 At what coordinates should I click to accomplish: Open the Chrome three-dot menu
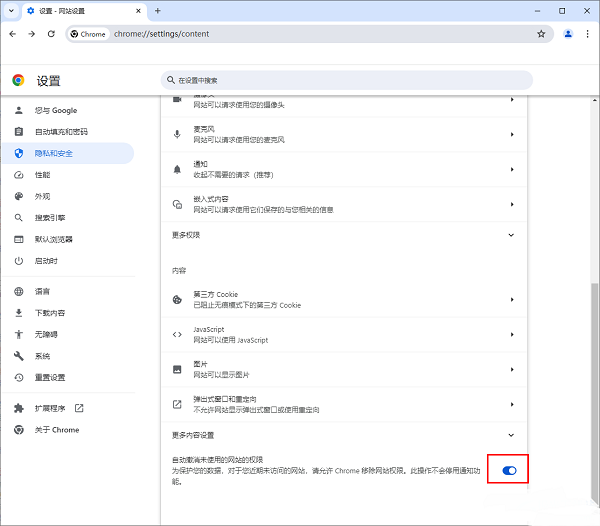(x=587, y=34)
